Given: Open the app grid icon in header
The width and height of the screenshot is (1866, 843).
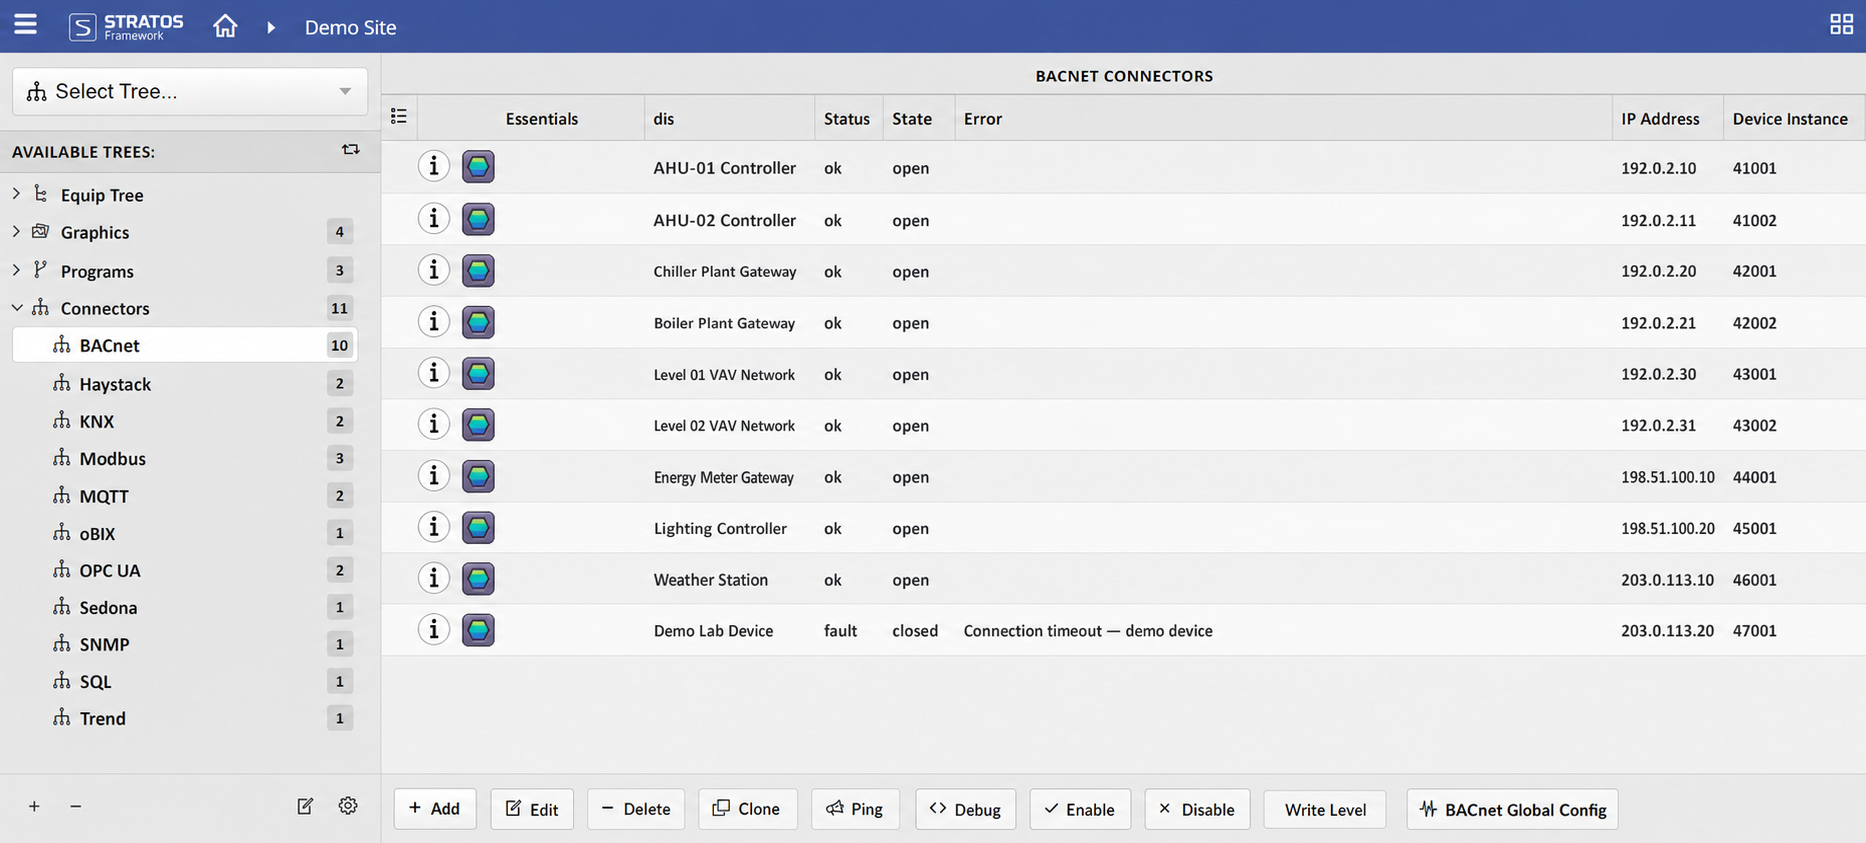Looking at the screenshot, I should click(1841, 25).
